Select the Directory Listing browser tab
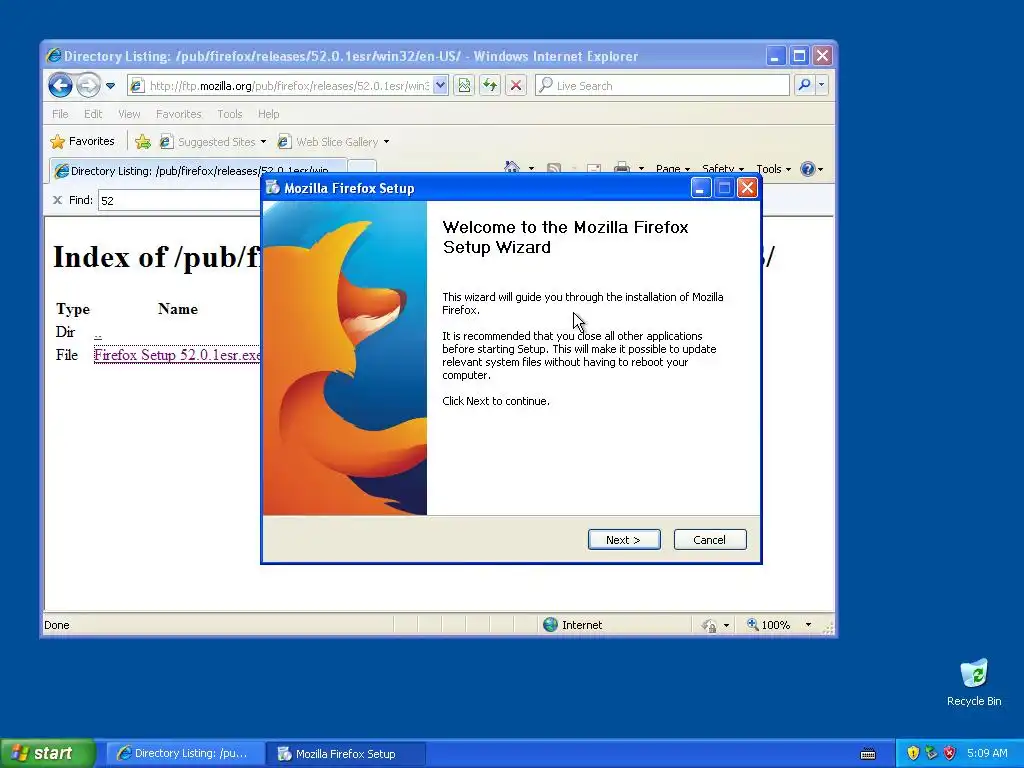Viewport: 1024px width, 768px height. point(199,170)
